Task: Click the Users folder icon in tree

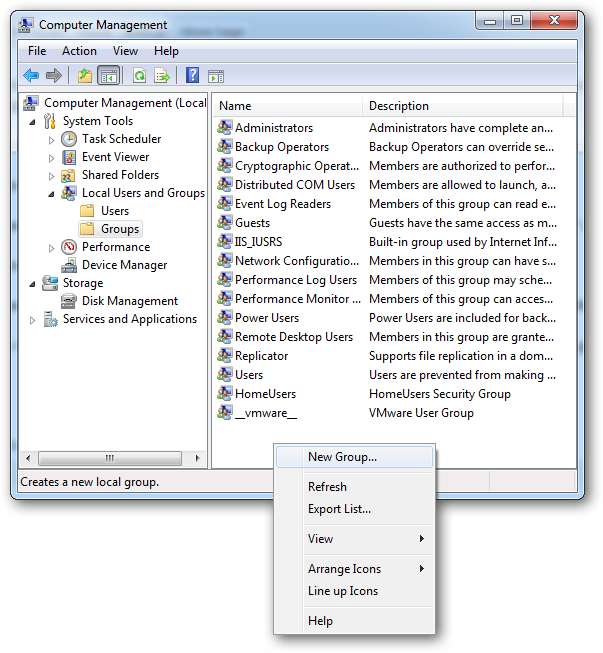Action: coord(87,211)
